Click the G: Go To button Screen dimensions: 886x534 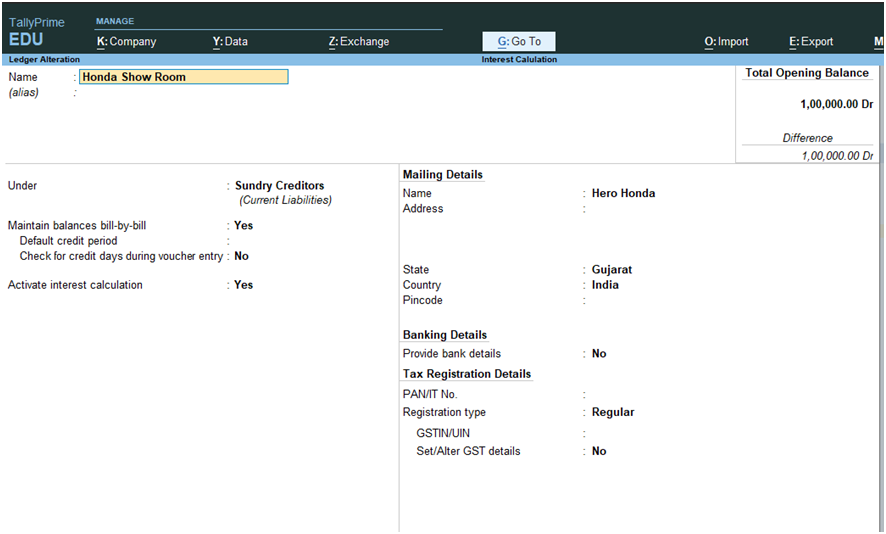click(x=519, y=41)
